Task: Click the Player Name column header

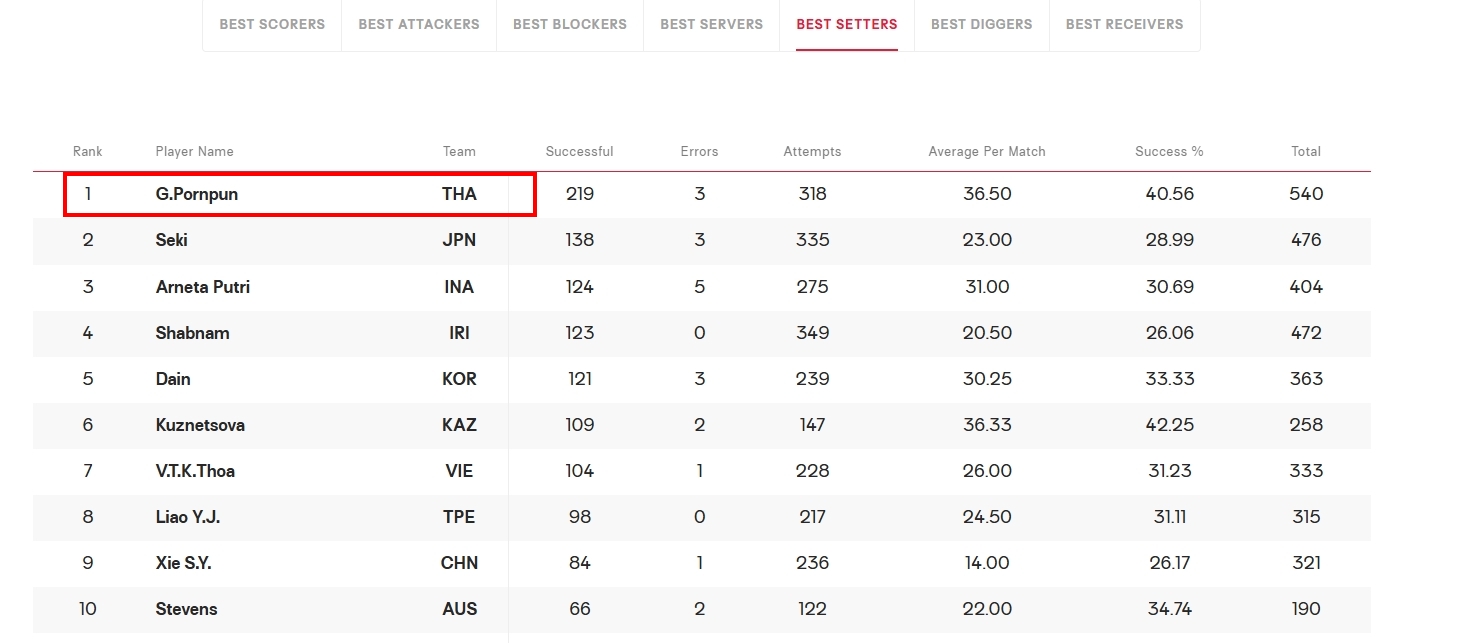Action: (x=195, y=152)
